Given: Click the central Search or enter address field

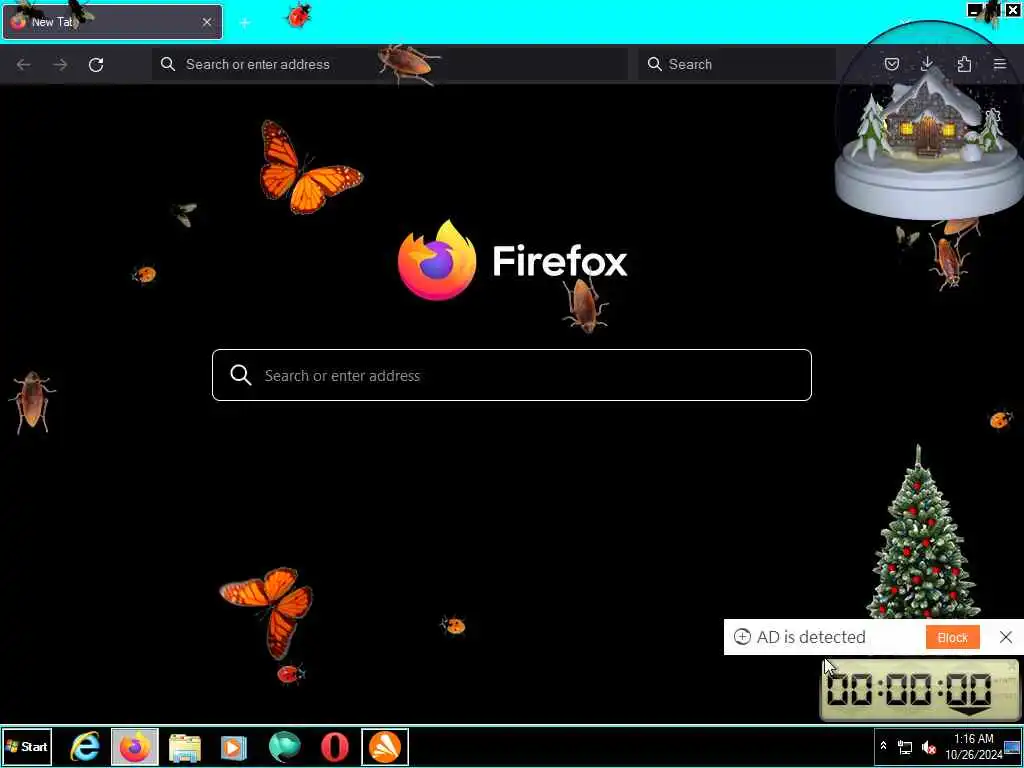Looking at the screenshot, I should click(x=511, y=375).
